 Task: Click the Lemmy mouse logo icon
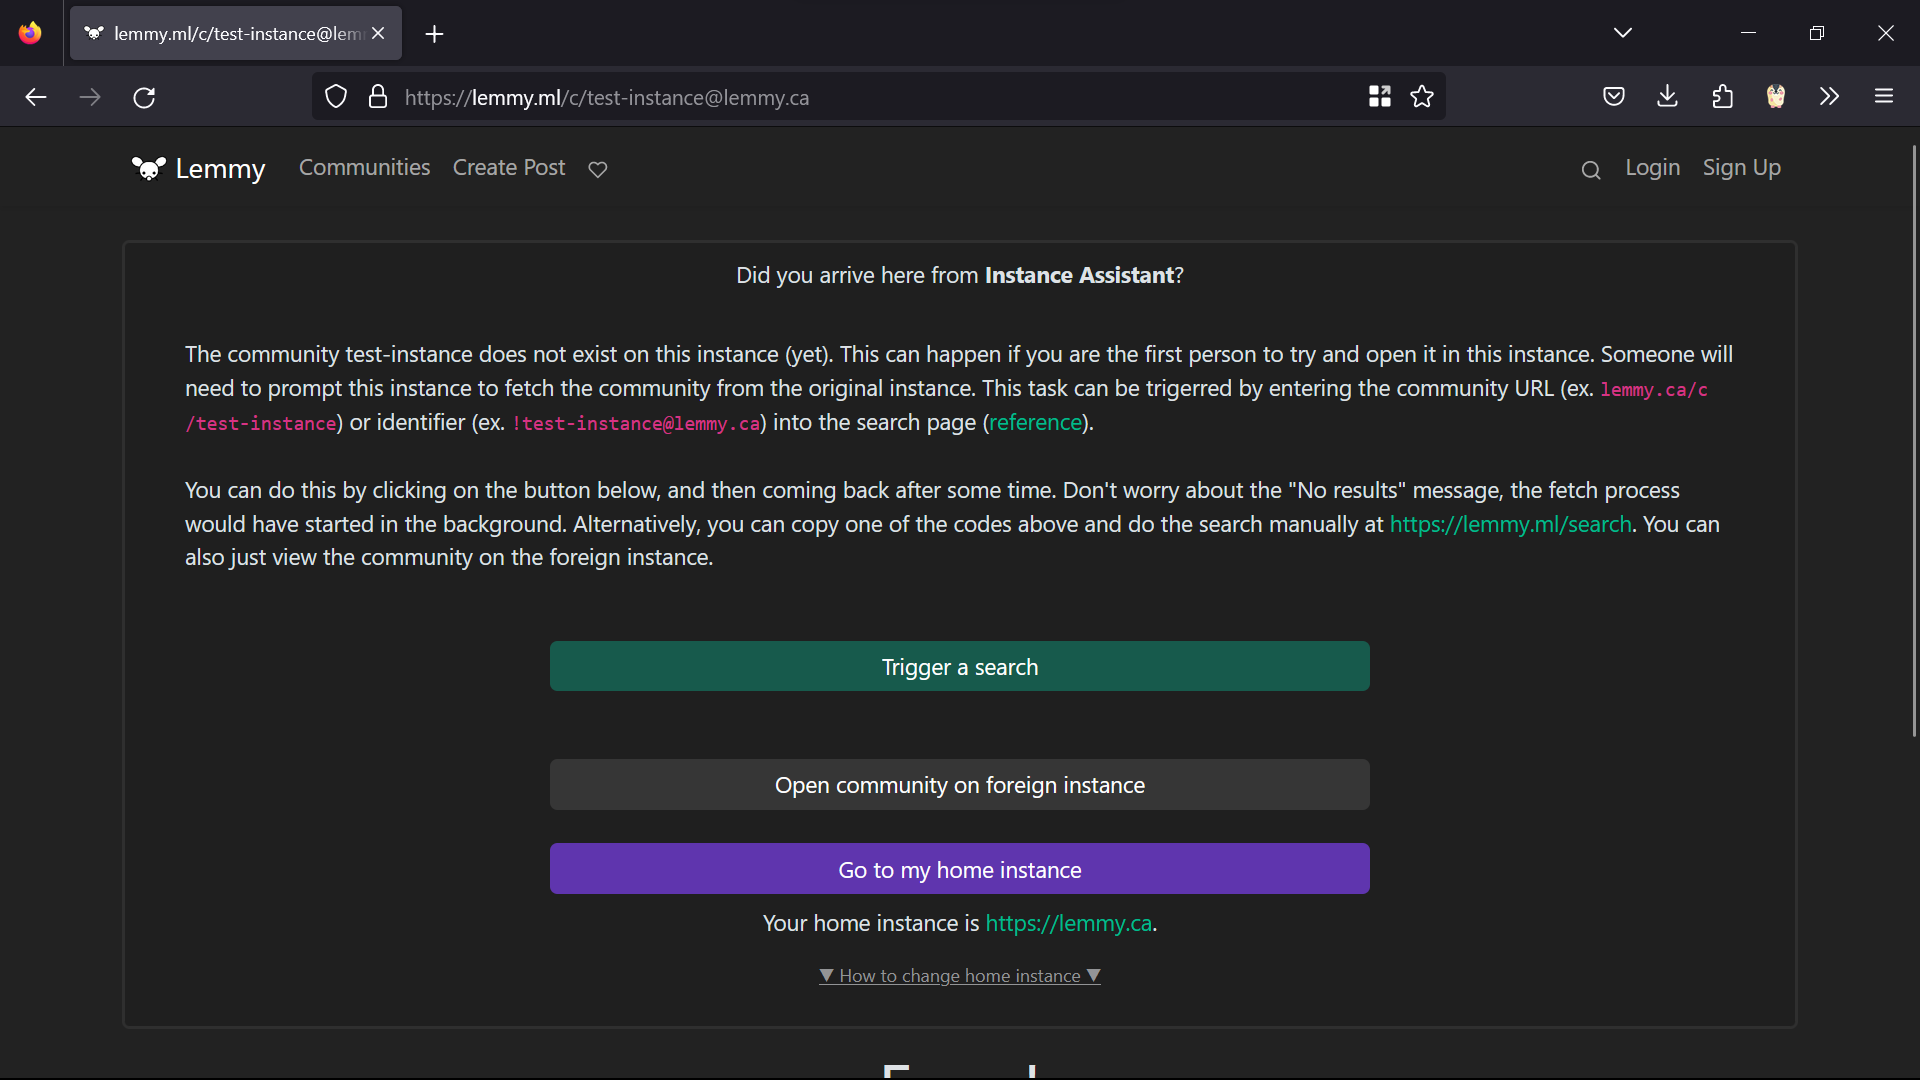point(149,168)
